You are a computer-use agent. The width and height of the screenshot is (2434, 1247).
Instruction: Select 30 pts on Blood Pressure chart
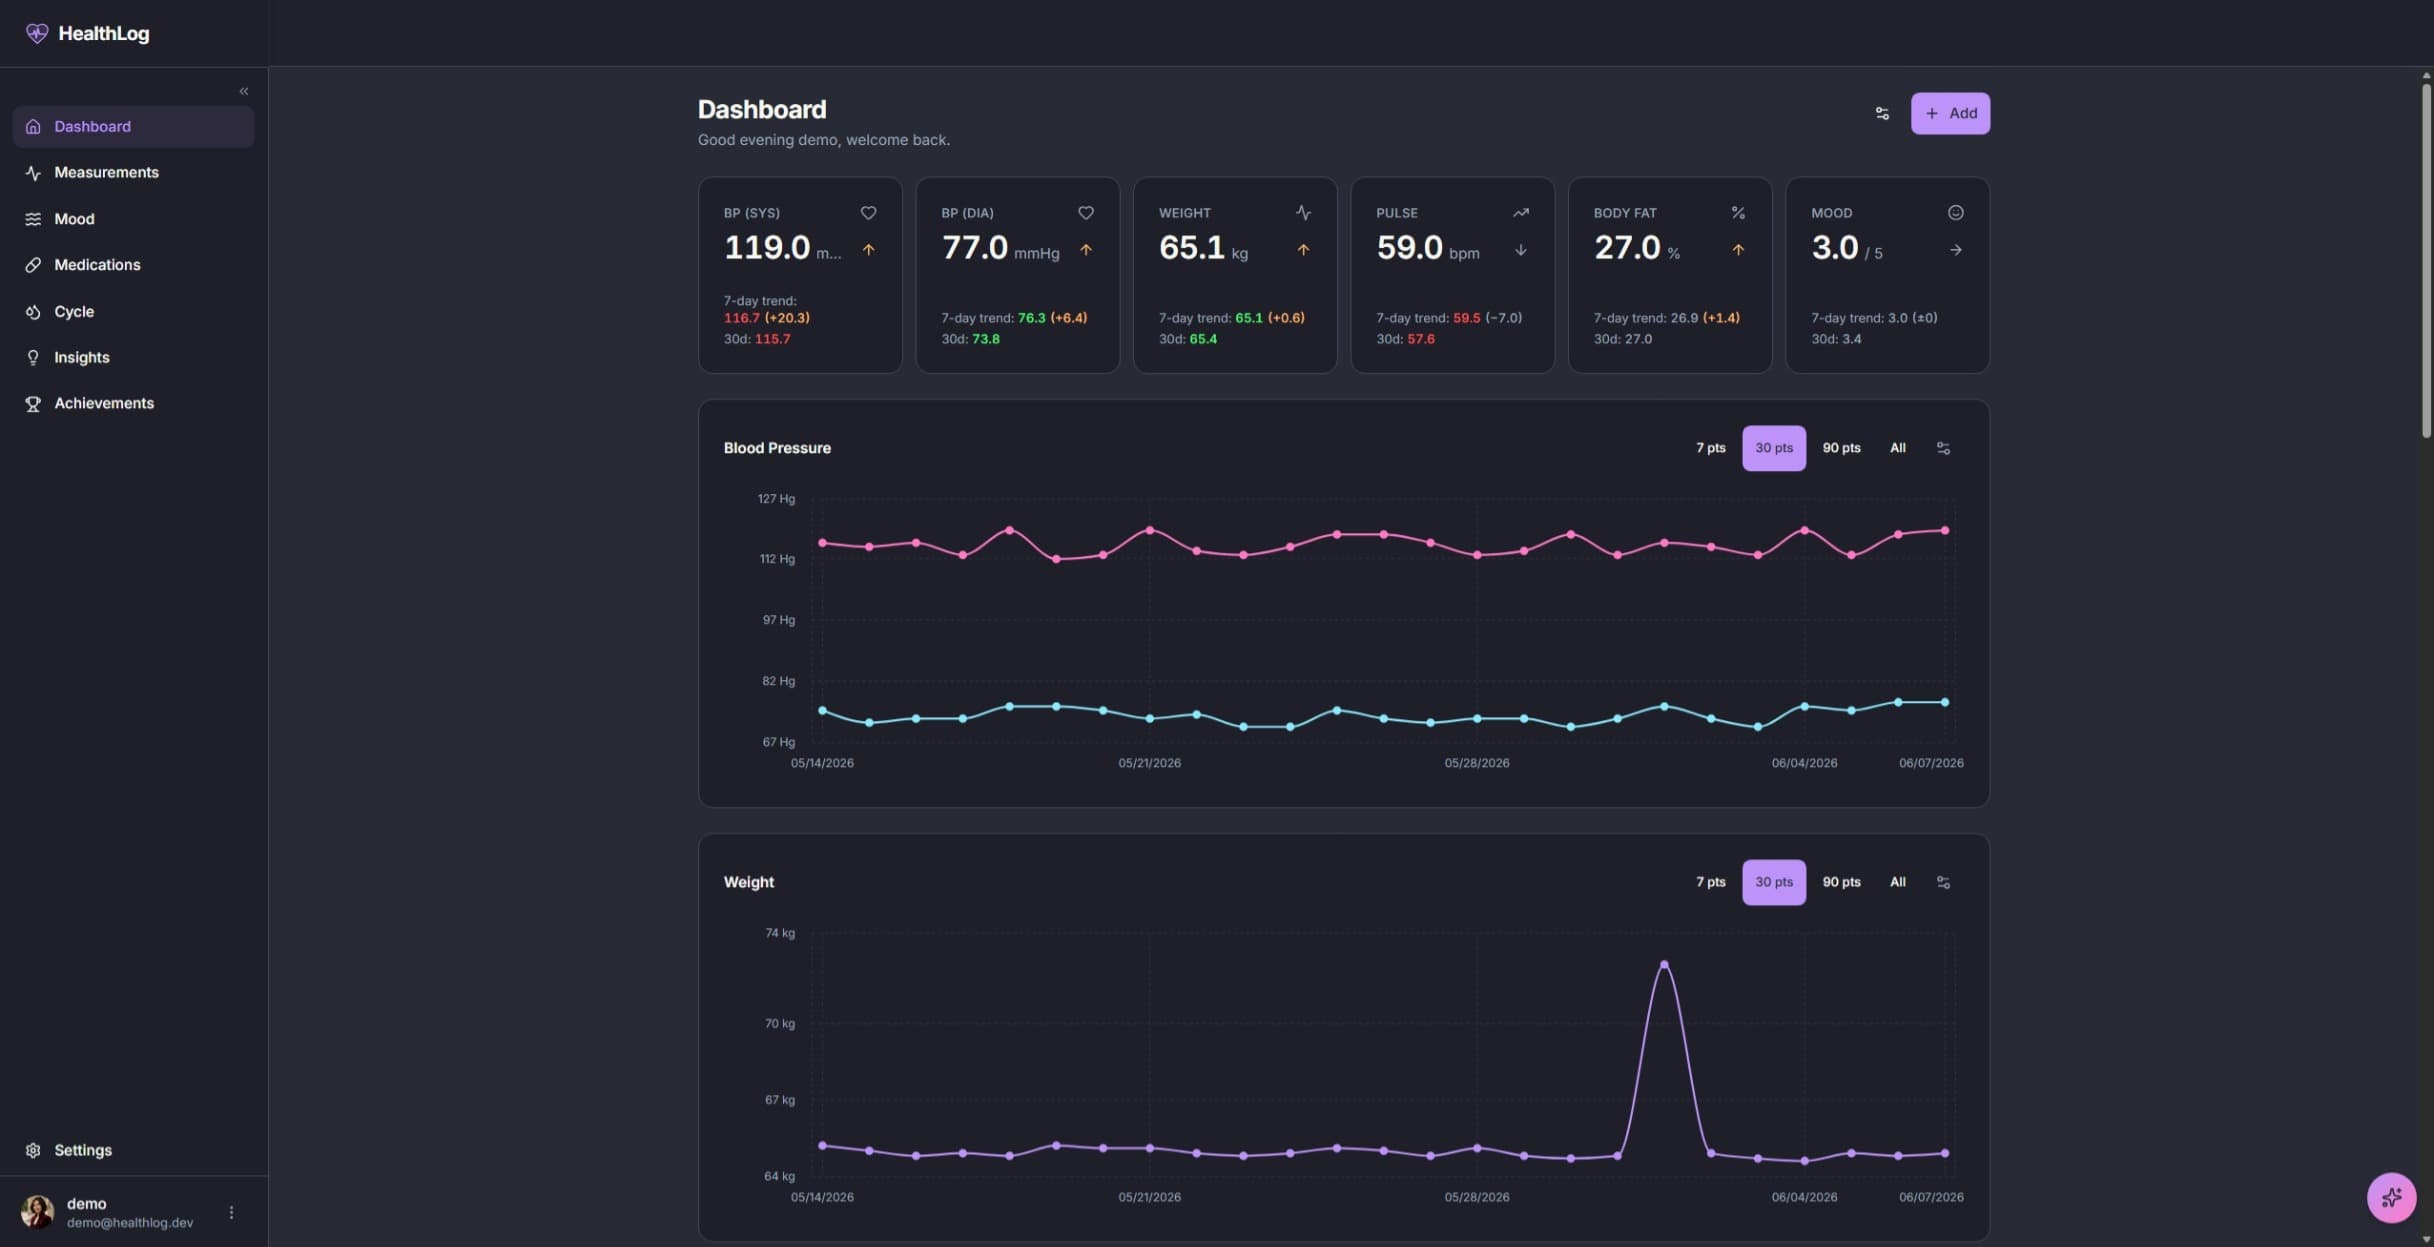coord(1774,448)
